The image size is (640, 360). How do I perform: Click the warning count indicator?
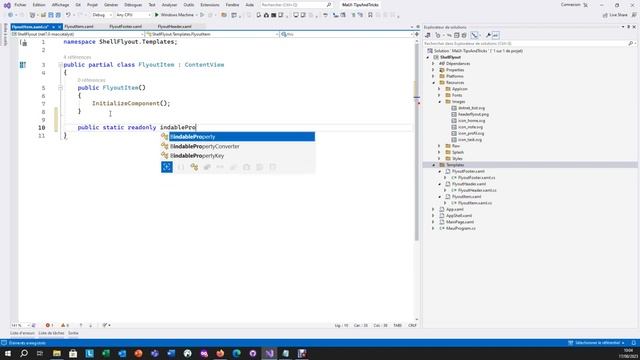(65, 325)
